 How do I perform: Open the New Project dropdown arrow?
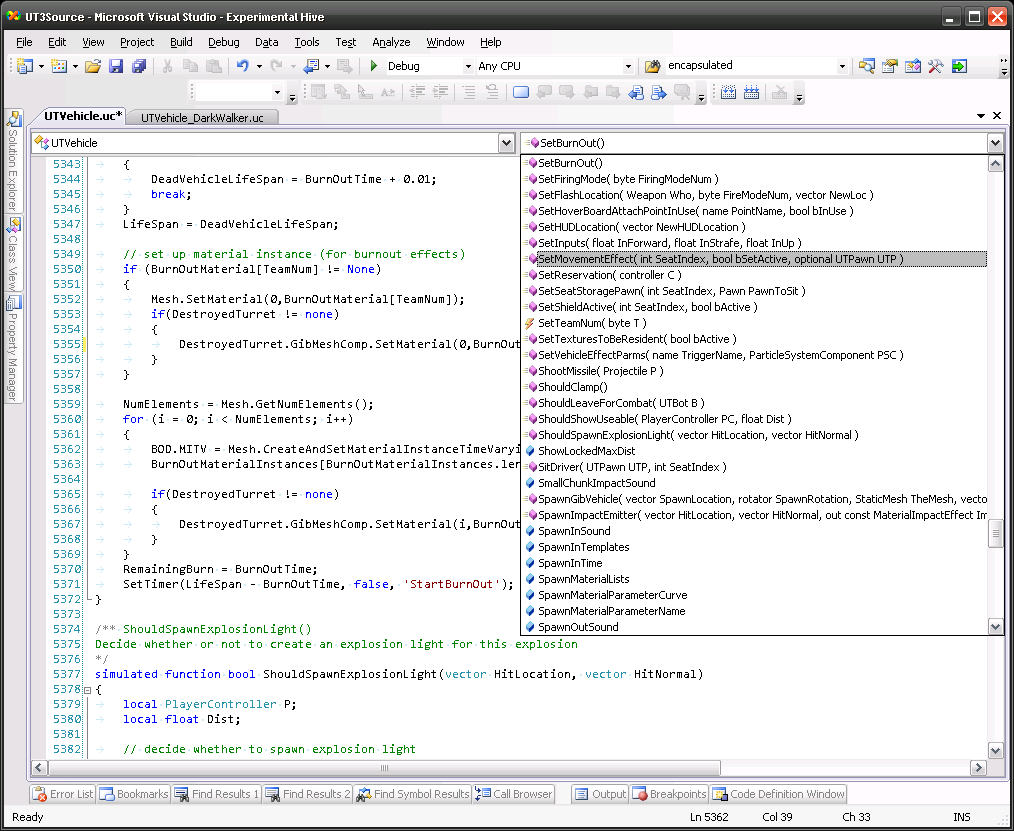coord(41,66)
